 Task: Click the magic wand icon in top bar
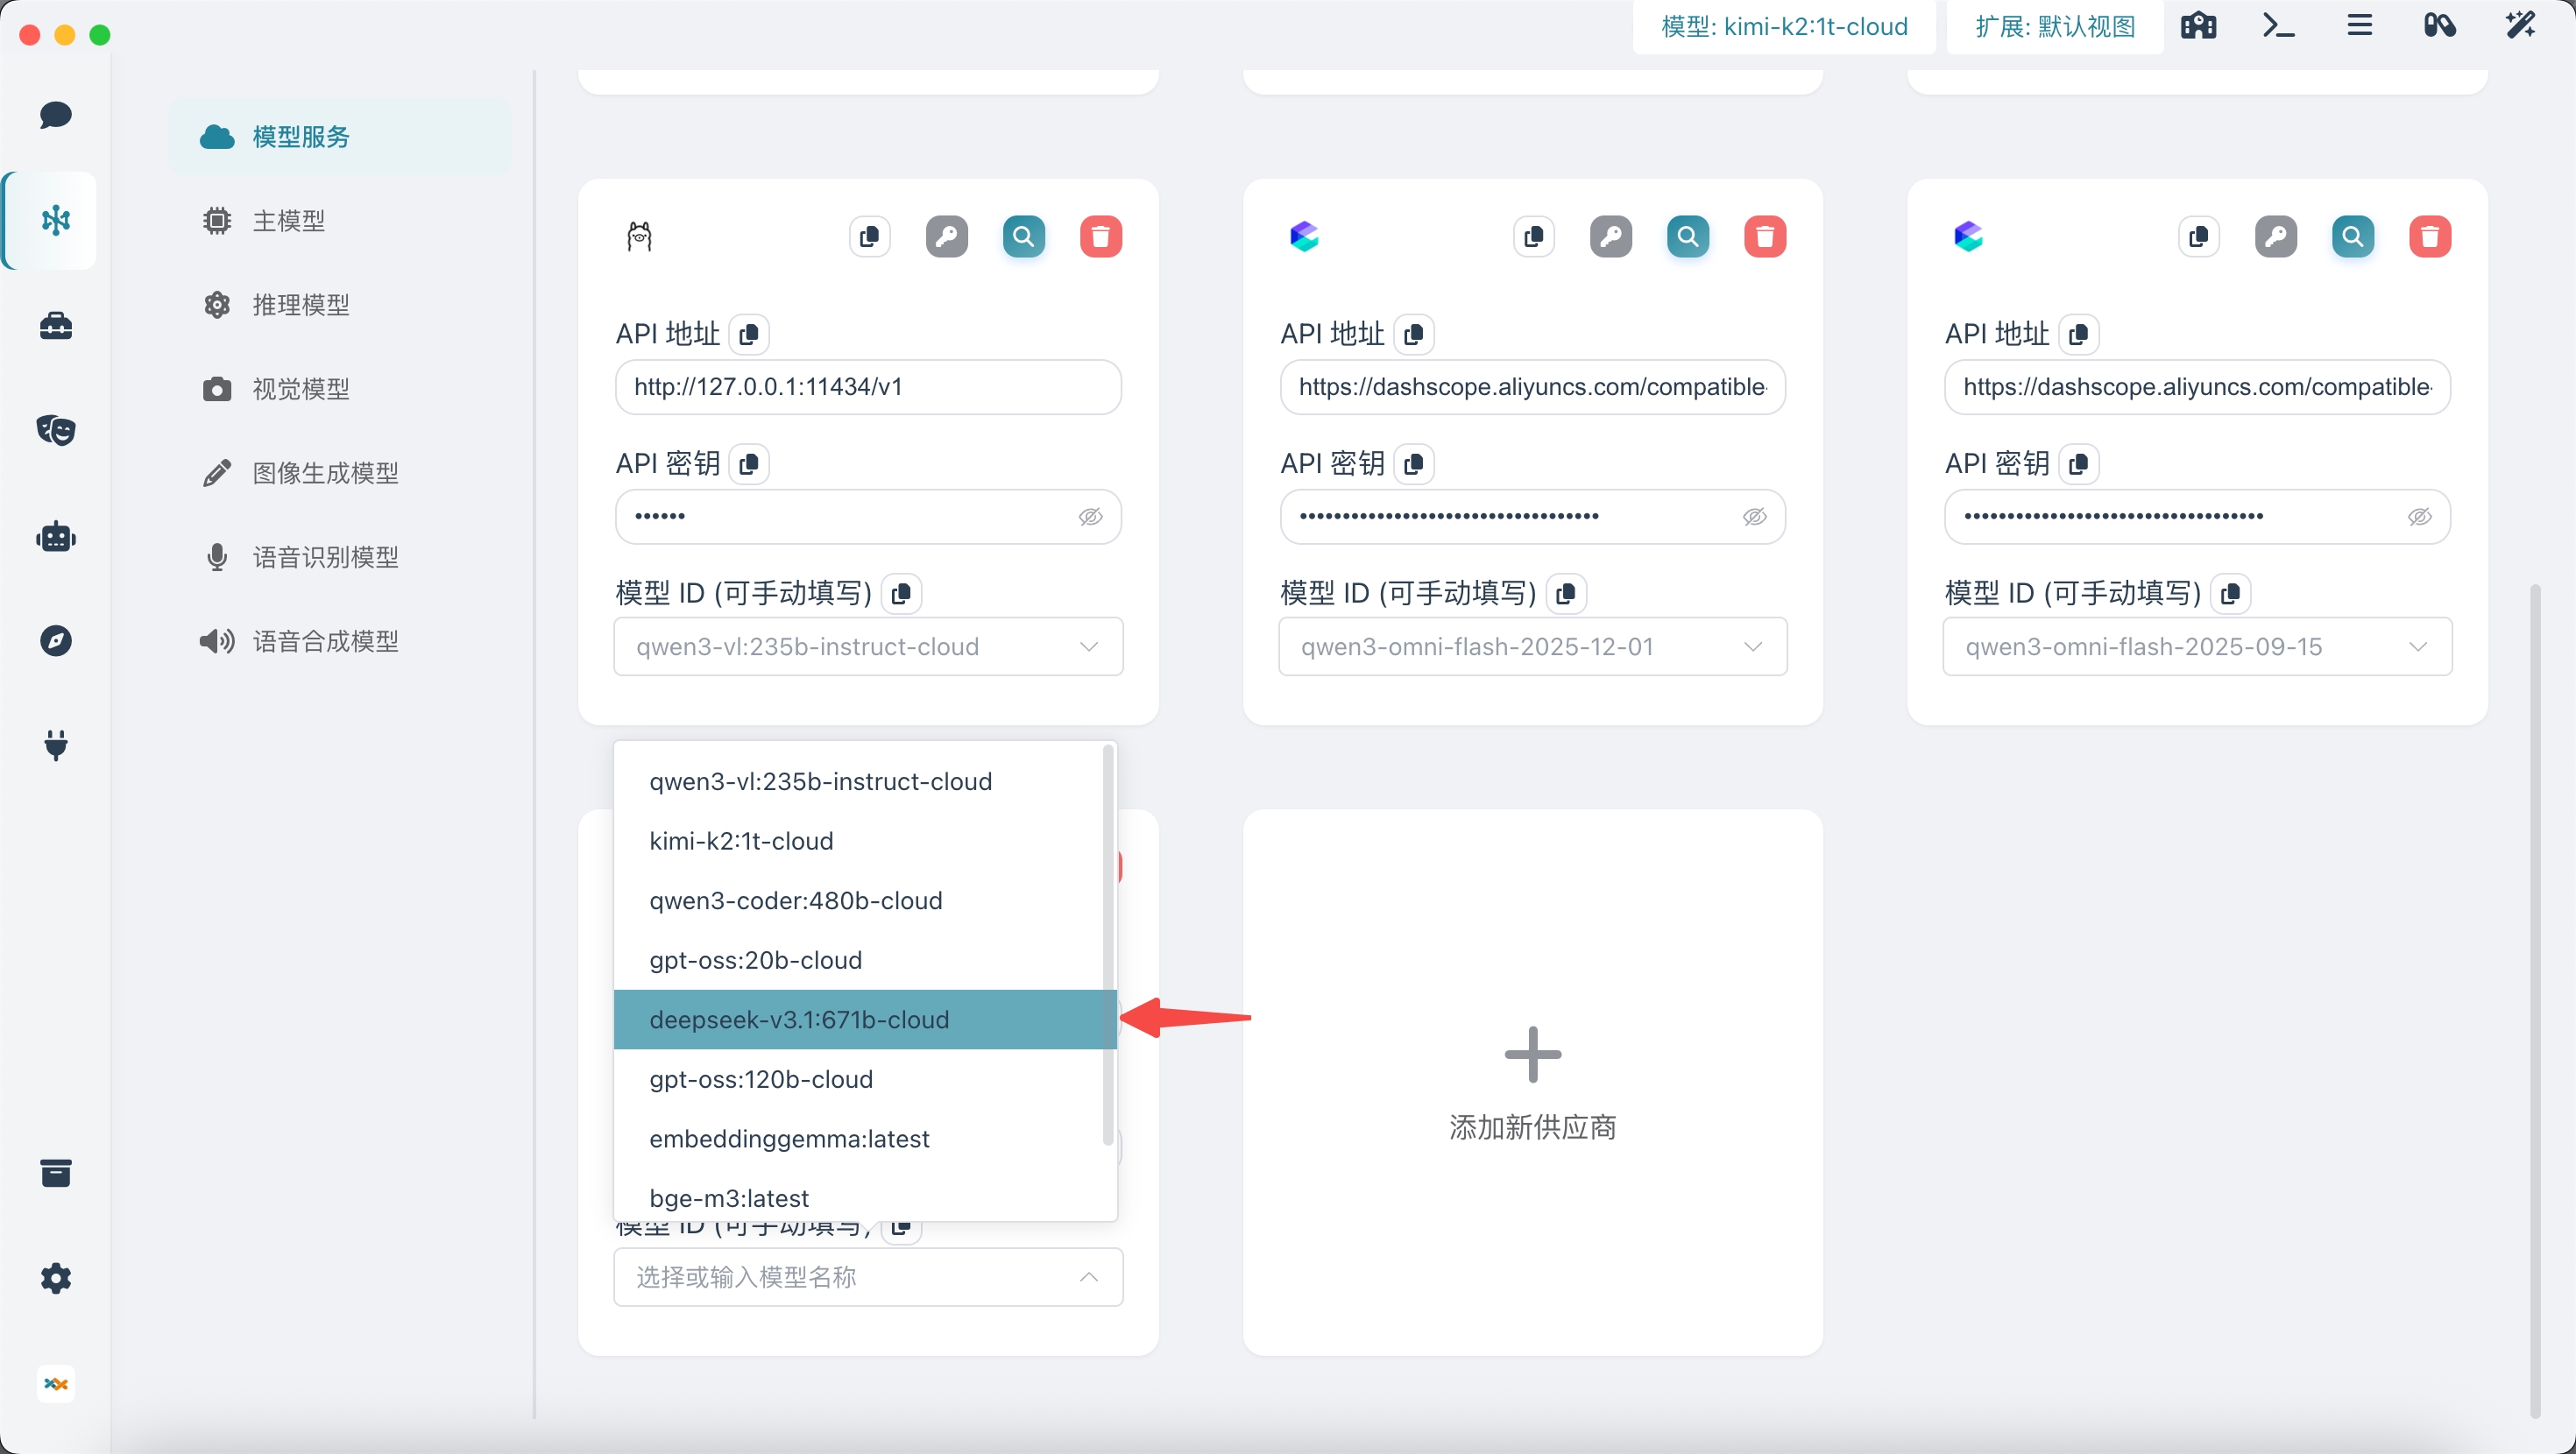[2520, 26]
